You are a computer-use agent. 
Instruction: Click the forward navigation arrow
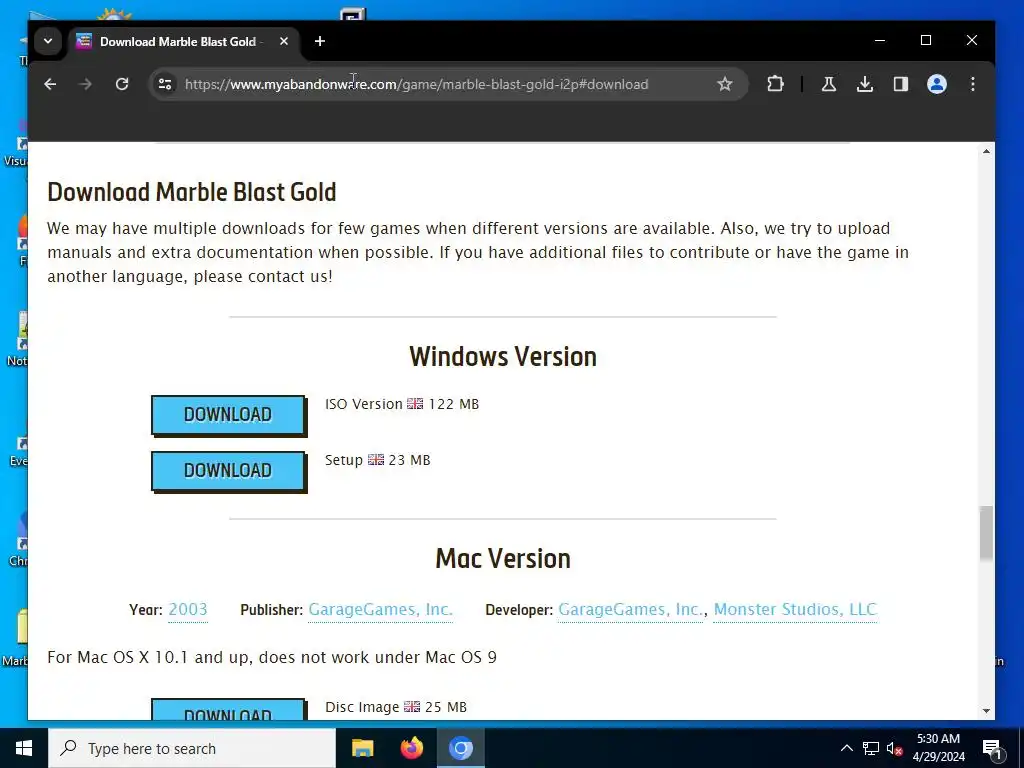[86, 84]
